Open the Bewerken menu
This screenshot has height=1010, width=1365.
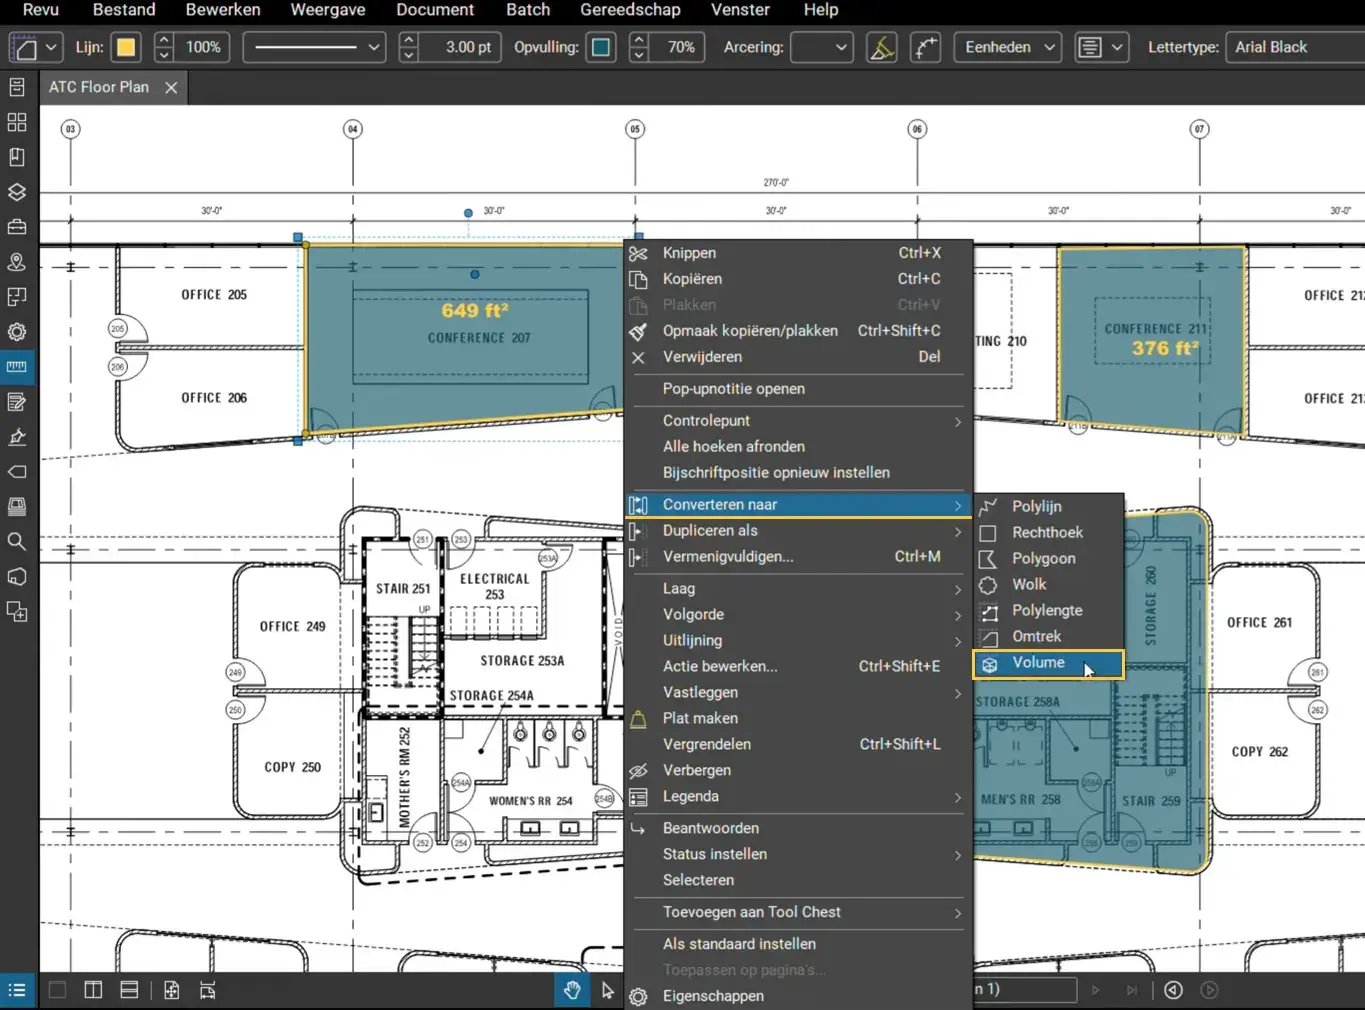pyautogui.click(x=223, y=10)
